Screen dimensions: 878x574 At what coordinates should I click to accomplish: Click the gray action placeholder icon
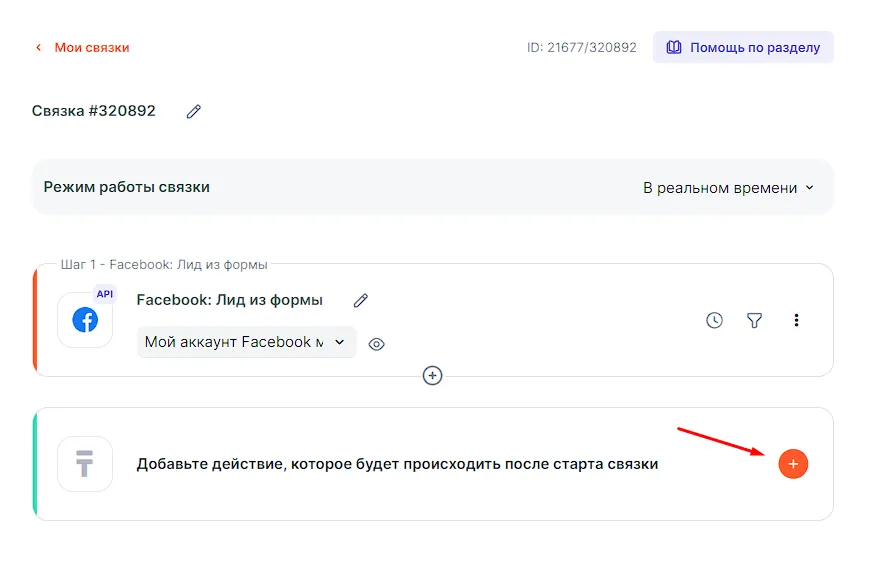pos(85,464)
